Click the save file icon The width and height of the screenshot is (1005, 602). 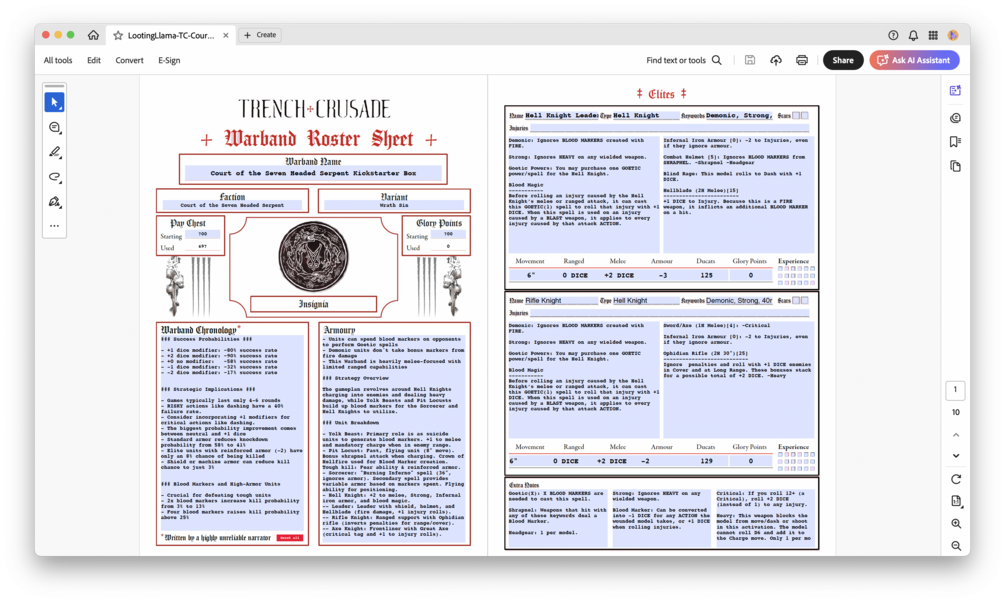click(750, 60)
